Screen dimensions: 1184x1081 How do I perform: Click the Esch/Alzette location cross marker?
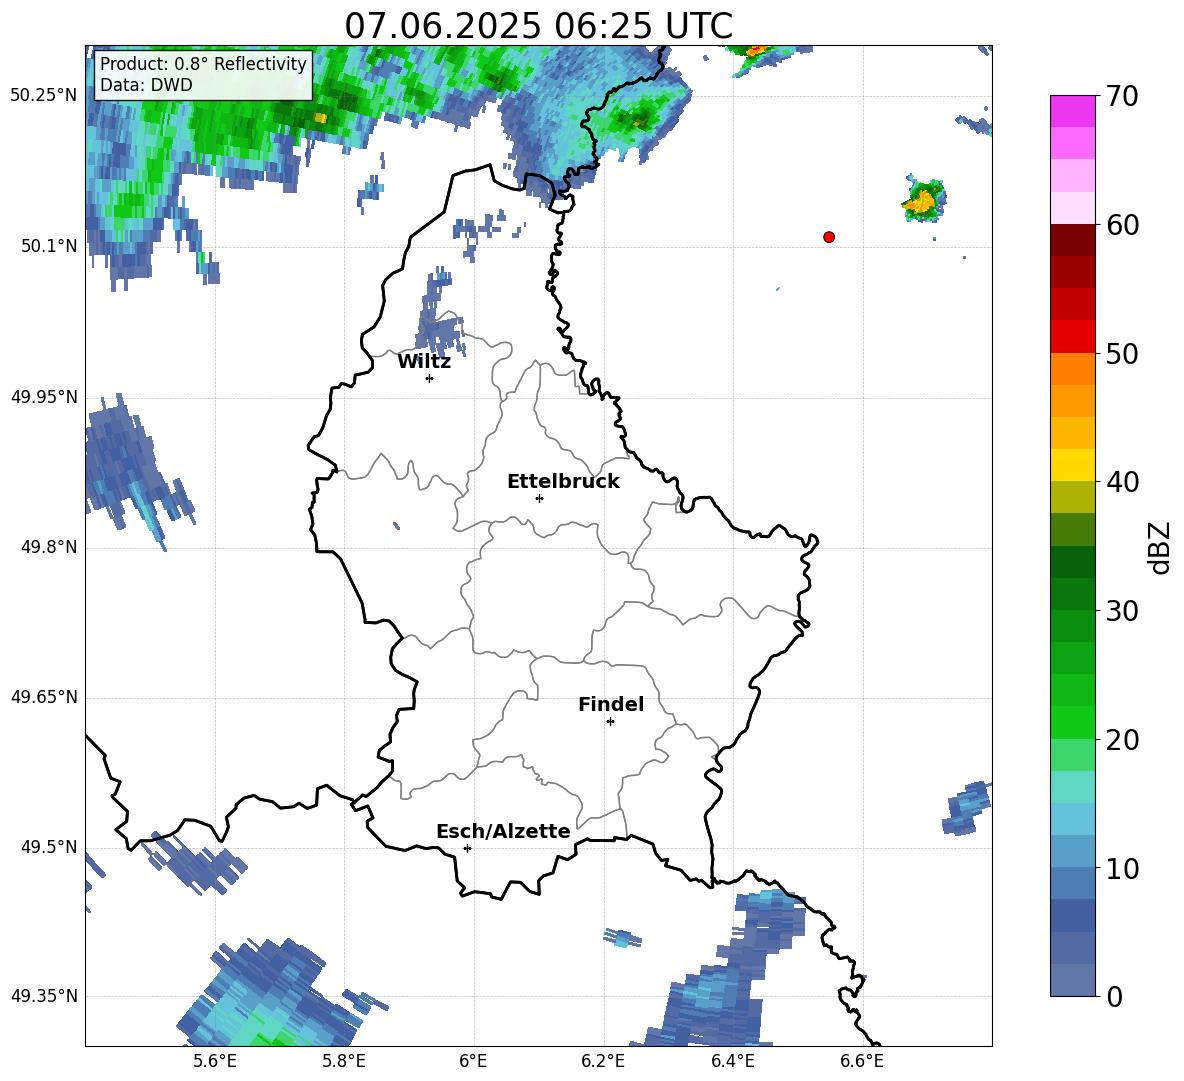467,848
